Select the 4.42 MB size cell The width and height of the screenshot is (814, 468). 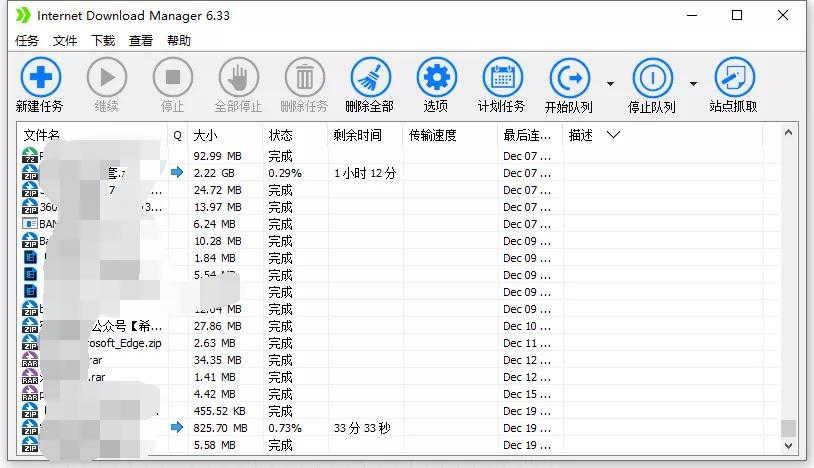pyautogui.click(x=214, y=394)
